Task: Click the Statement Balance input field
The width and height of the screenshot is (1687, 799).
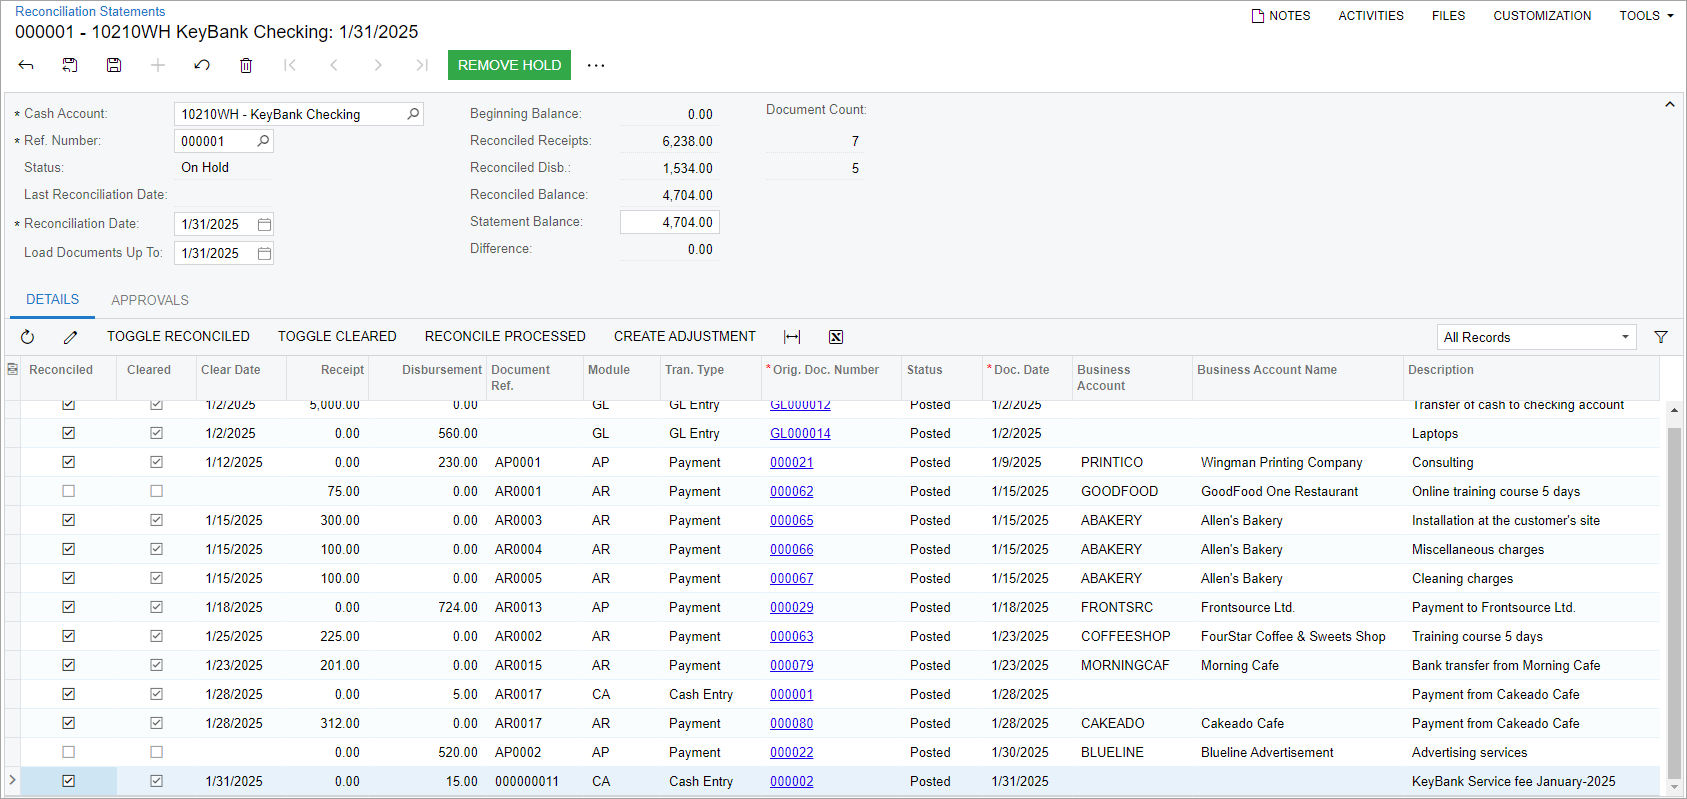Action: point(669,222)
